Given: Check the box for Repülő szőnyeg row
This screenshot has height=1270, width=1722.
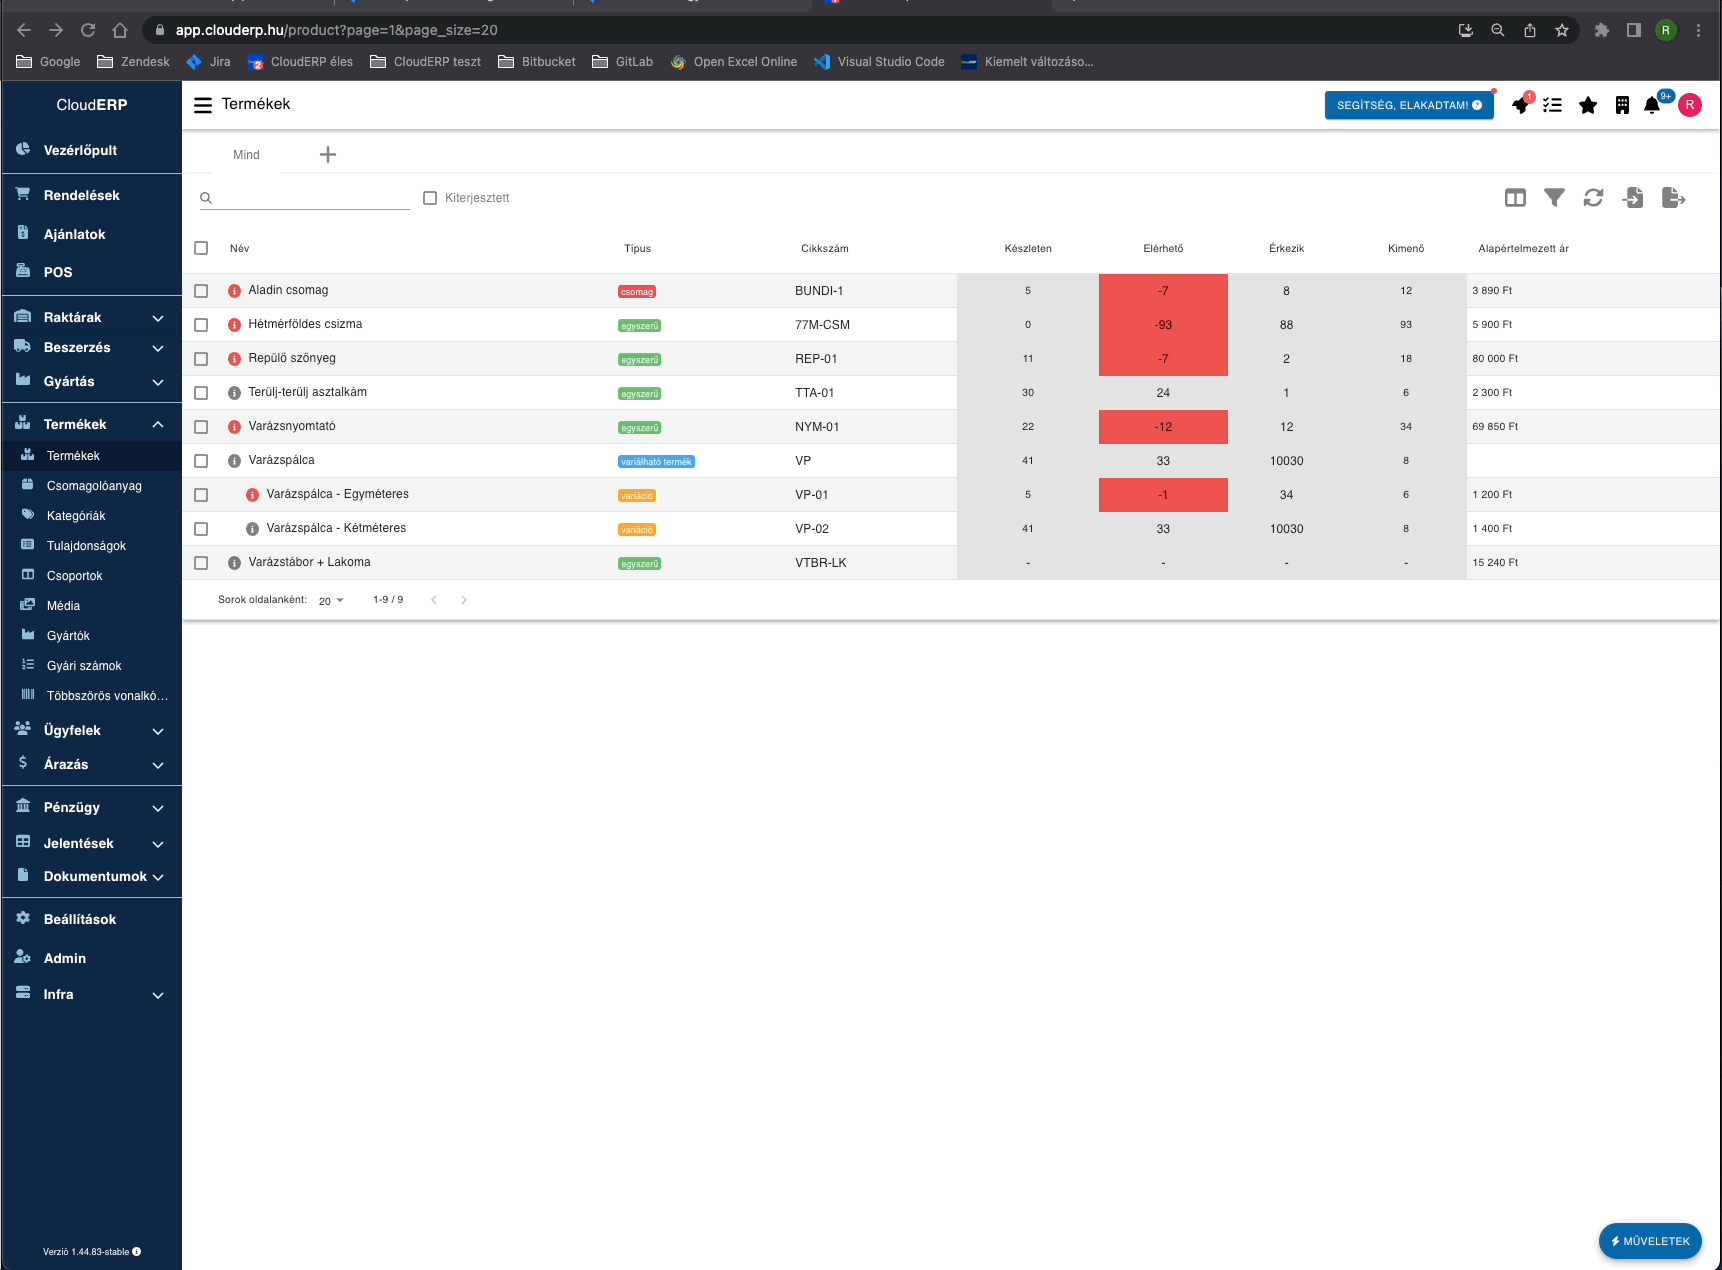Looking at the screenshot, I should (x=201, y=359).
